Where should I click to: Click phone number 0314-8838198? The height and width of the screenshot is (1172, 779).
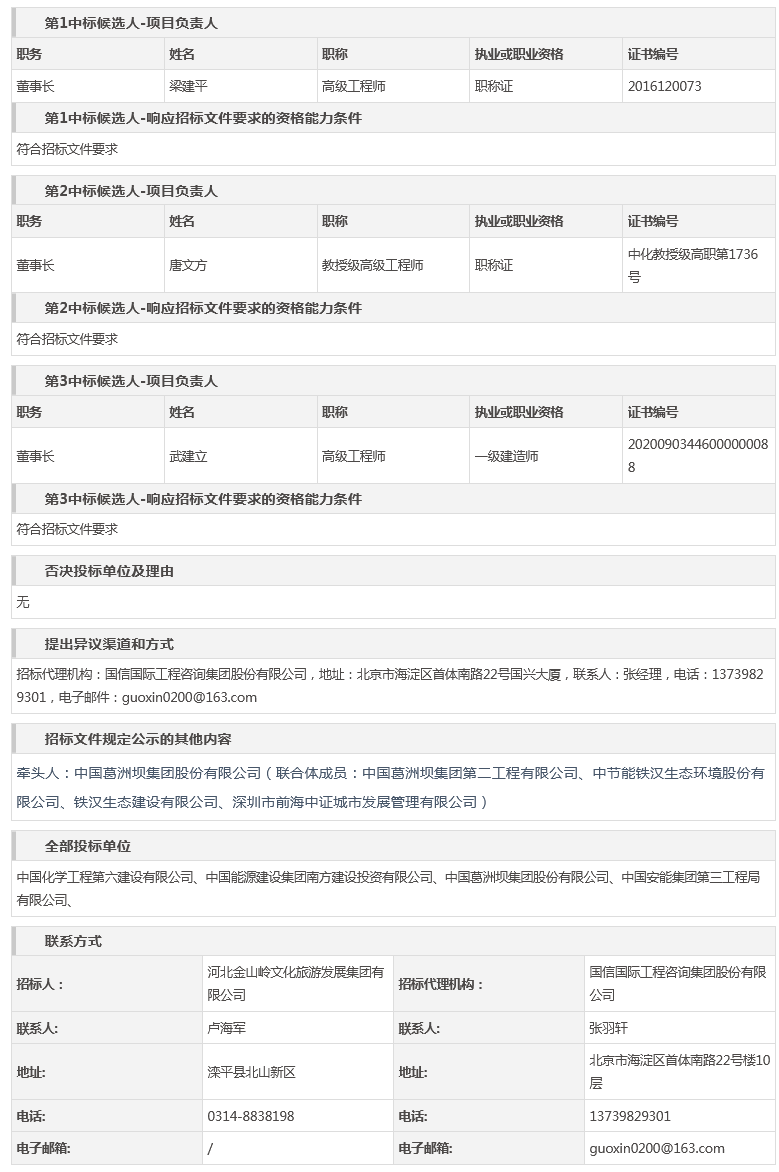coord(250,1116)
